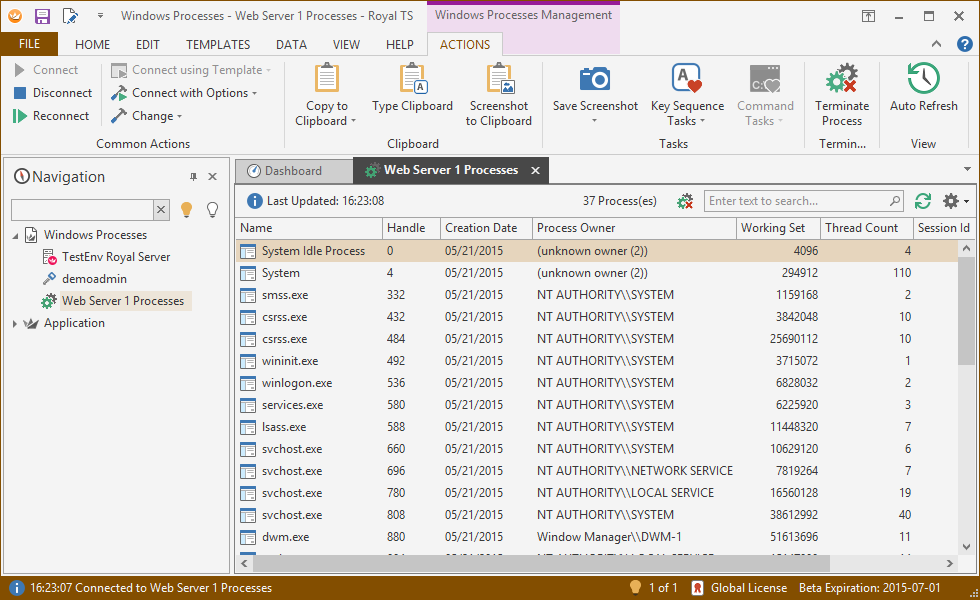Select demoadmin credential in tree
The image size is (980, 600).
(x=94, y=279)
